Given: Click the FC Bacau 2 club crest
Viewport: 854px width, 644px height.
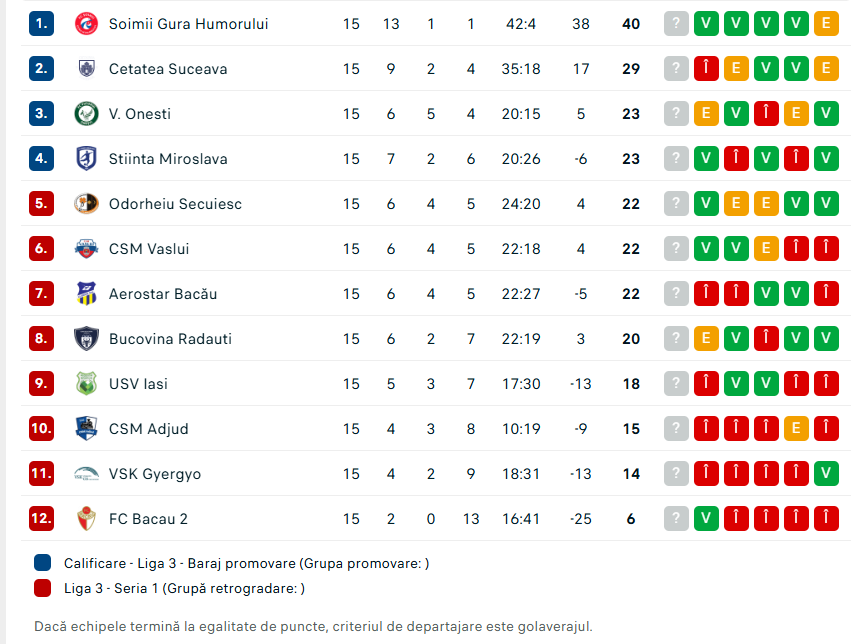Looking at the screenshot, I should coord(87,519).
